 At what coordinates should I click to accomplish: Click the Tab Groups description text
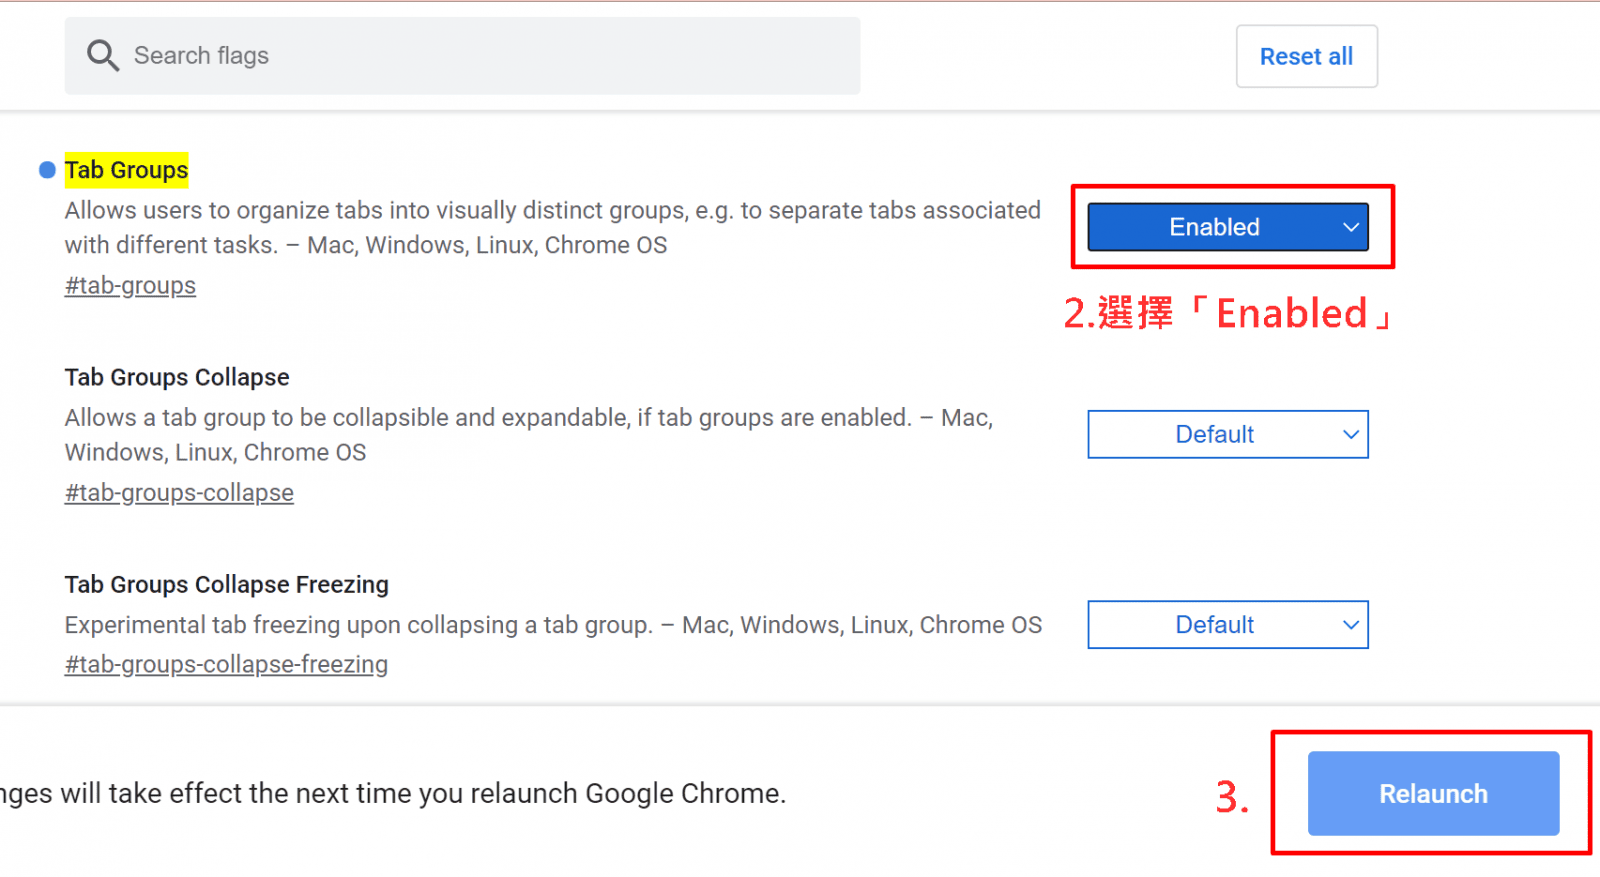[553, 228]
